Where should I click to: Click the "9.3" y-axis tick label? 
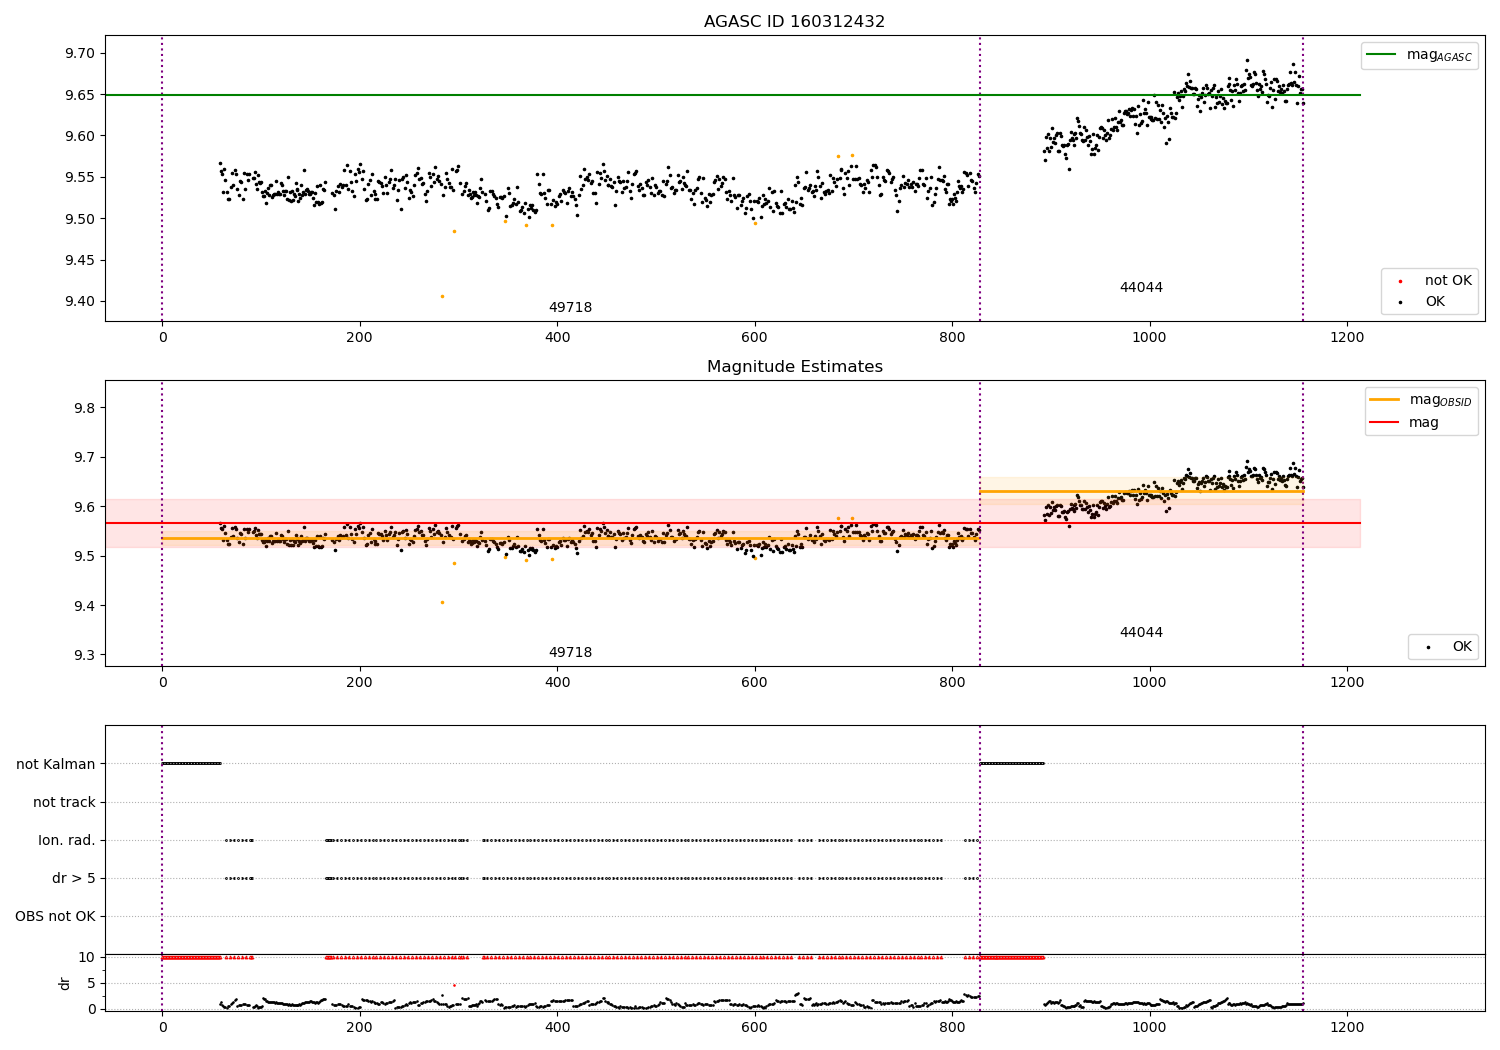pyautogui.click(x=84, y=656)
